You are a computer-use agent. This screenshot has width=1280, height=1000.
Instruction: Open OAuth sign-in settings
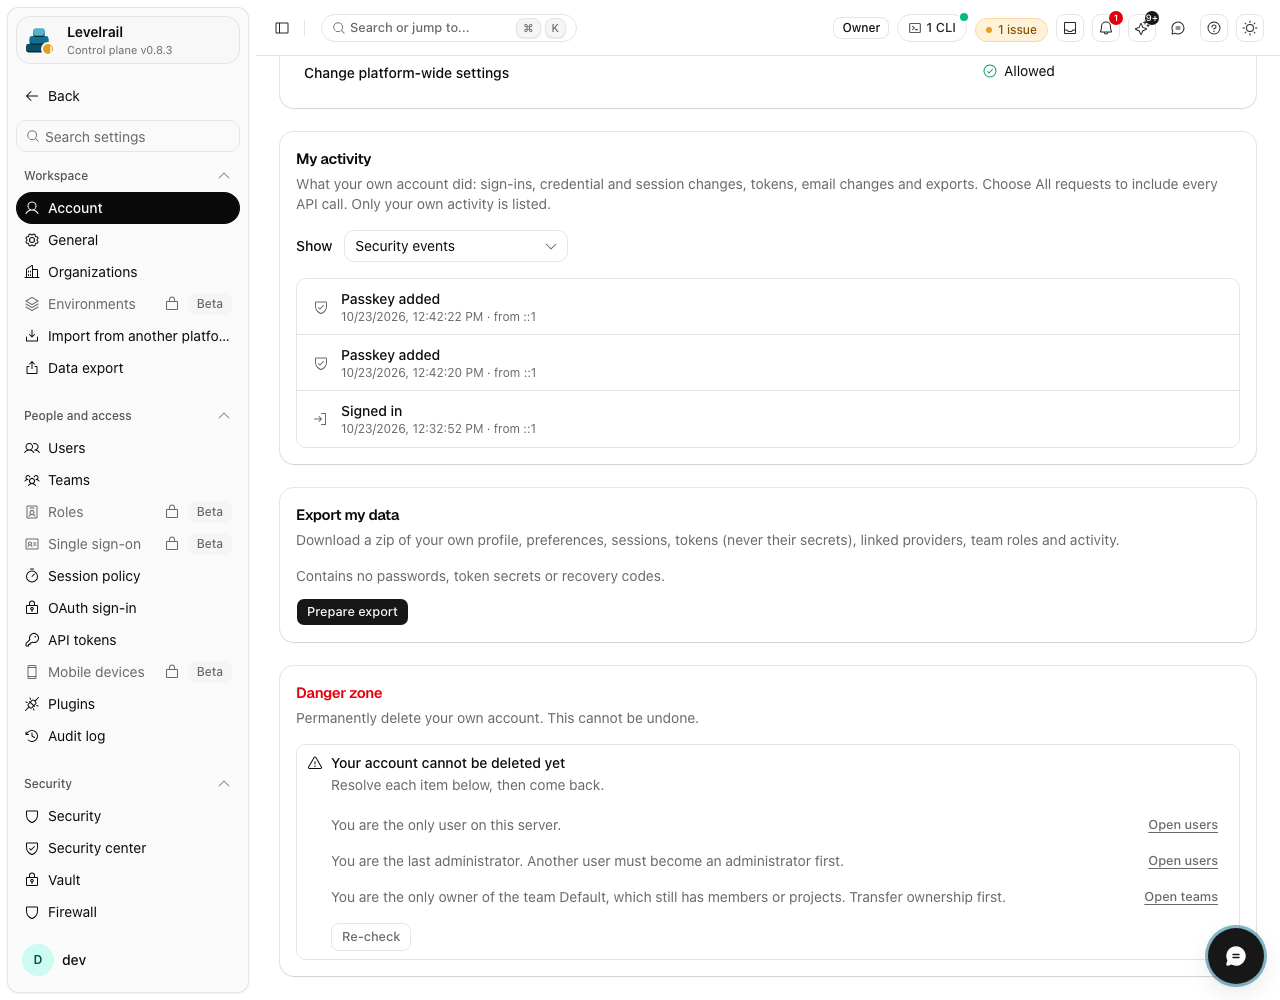128,608
